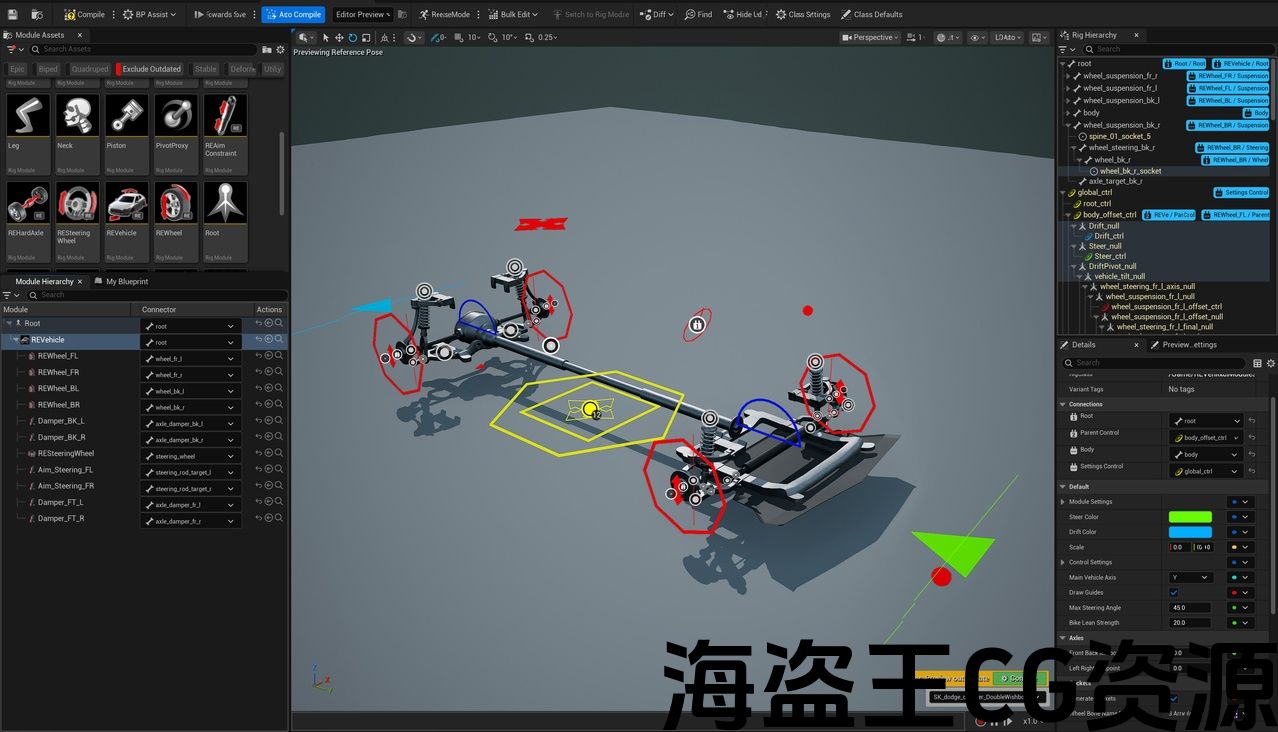The height and width of the screenshot is (732, 1278).
Task: Click the Find toolbar icon
Action: tap(698, 14)
